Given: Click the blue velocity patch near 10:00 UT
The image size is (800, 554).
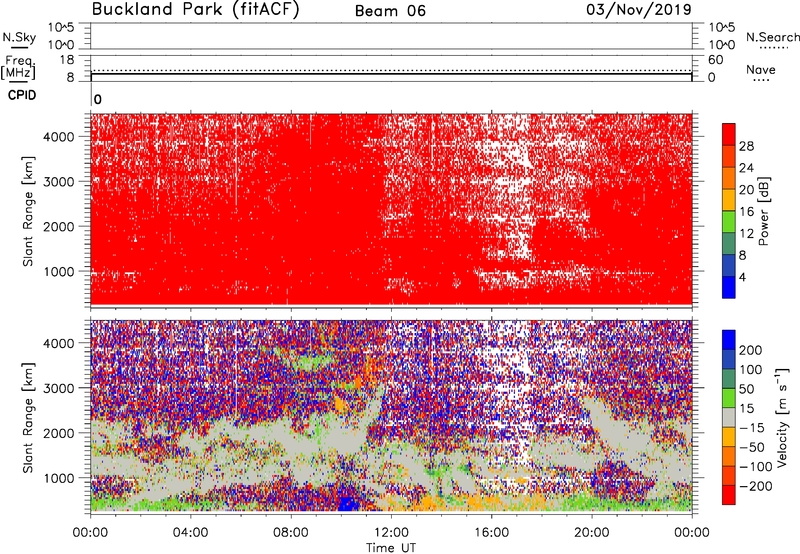Looking at the screenshot, I should (348, 504).
